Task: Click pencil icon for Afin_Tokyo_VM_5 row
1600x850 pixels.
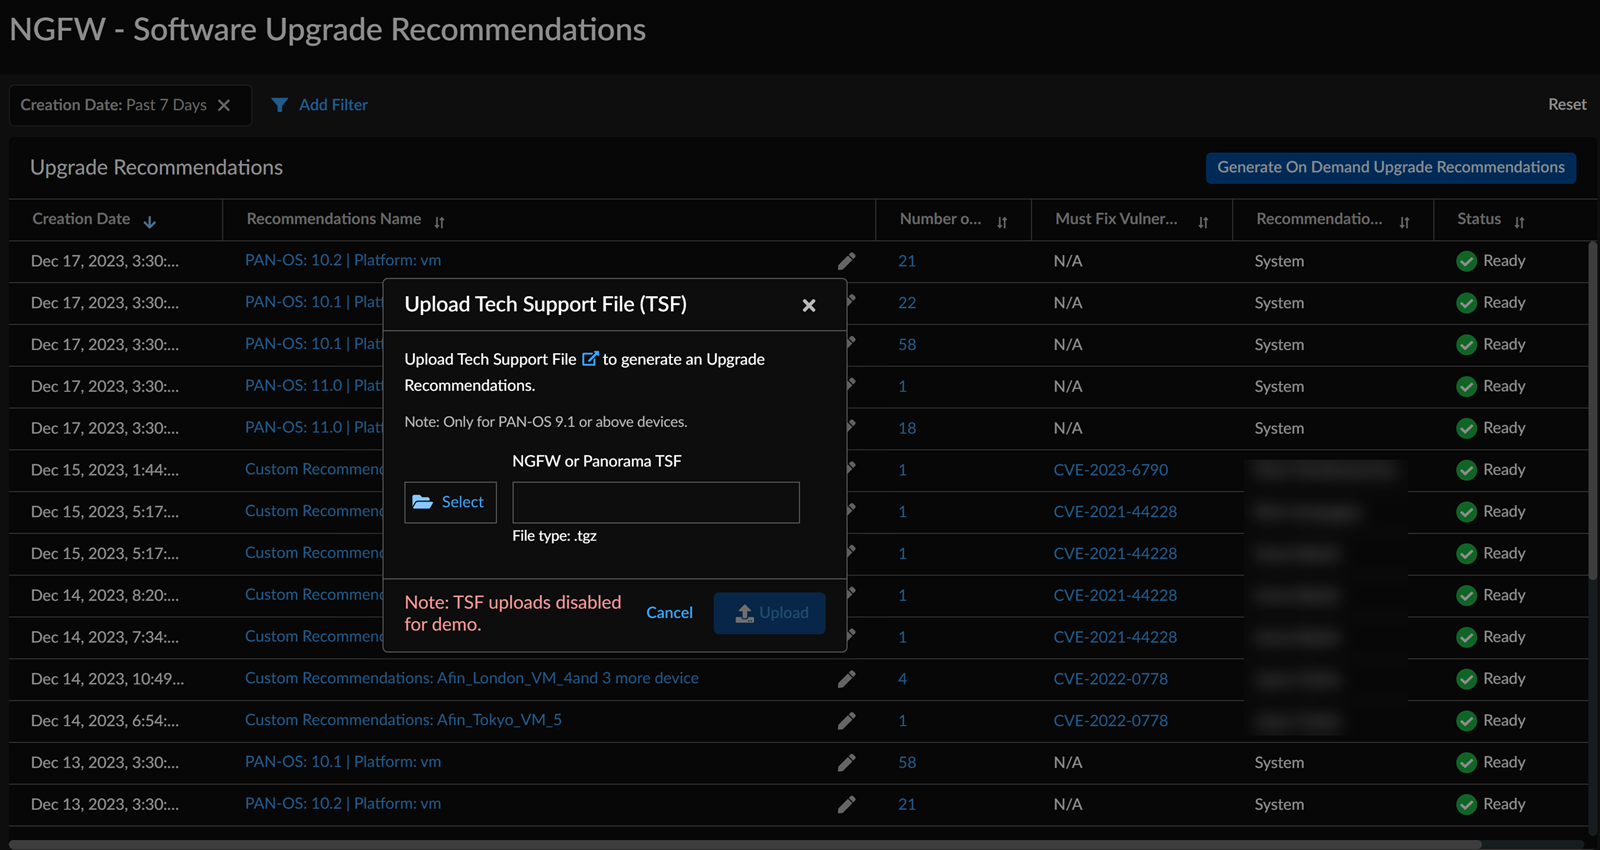Action: pyautogui.click(x=846, y=721)
